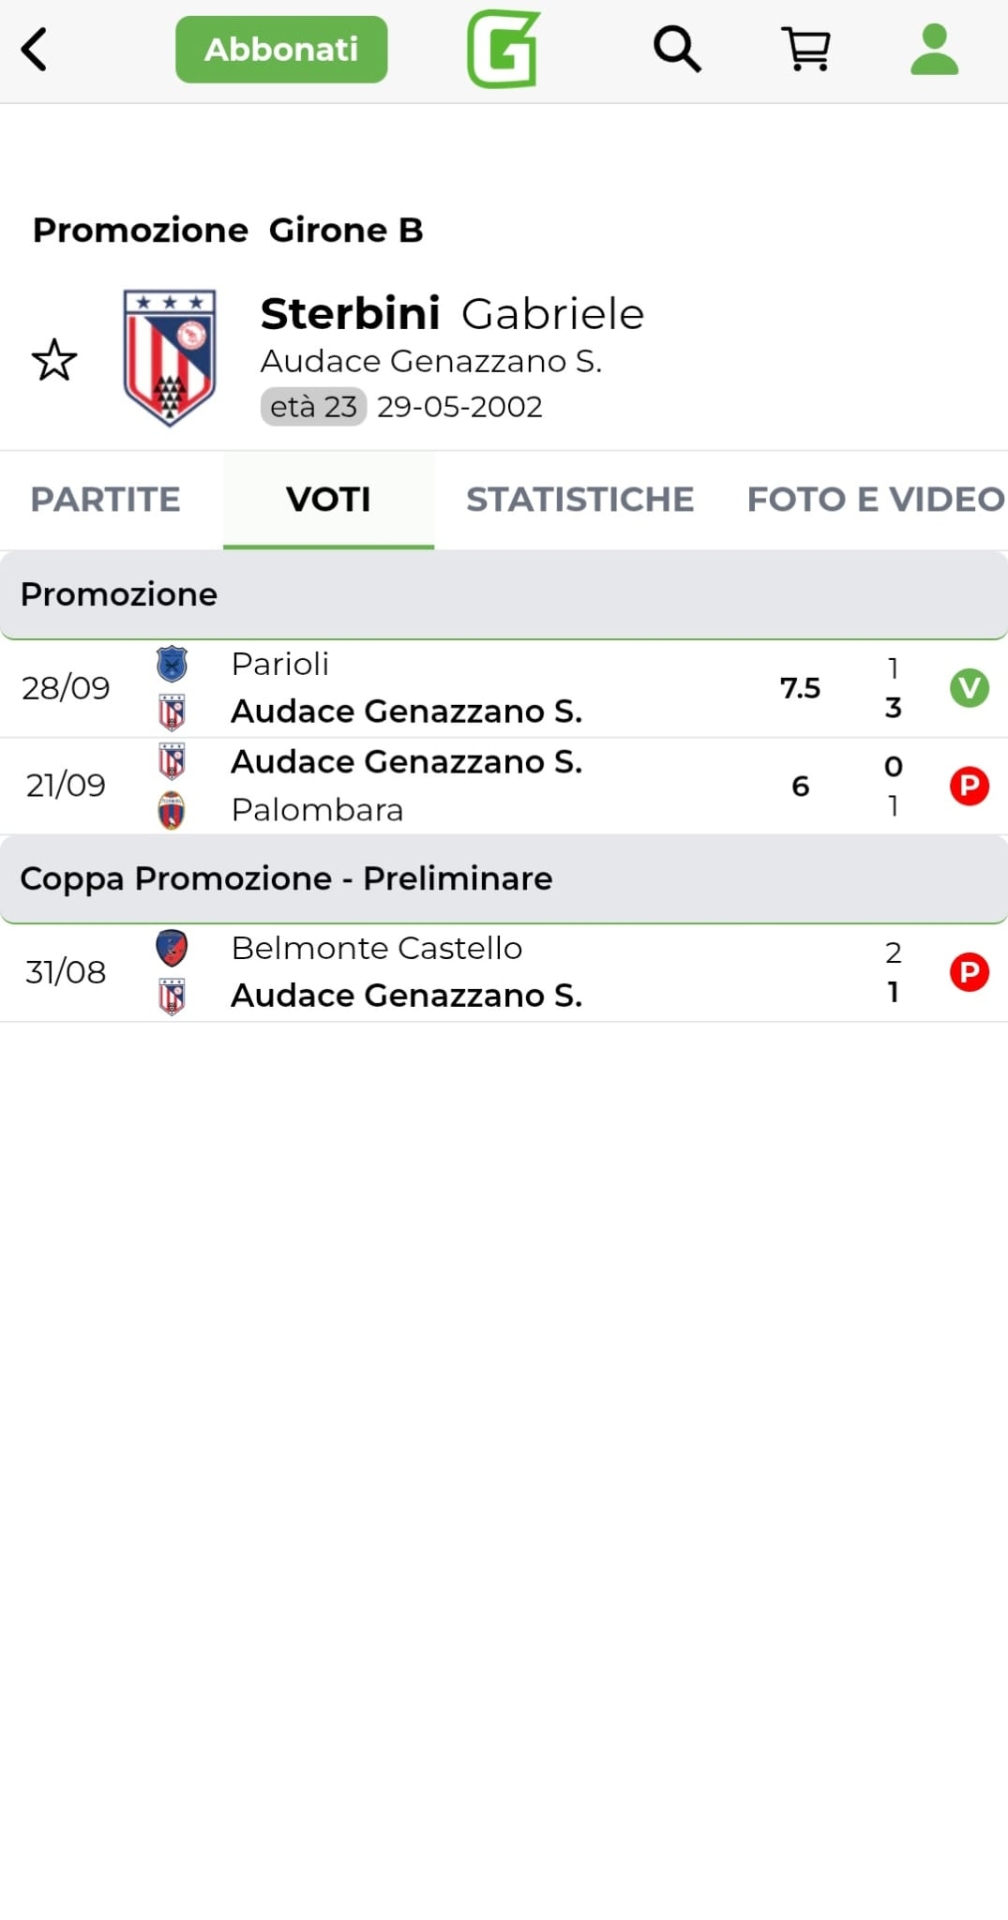The height and width of the screenshot is (1920, 1008).
Task: Switch to the STATISTICHE tab
Action: click(x=580, y=499)
